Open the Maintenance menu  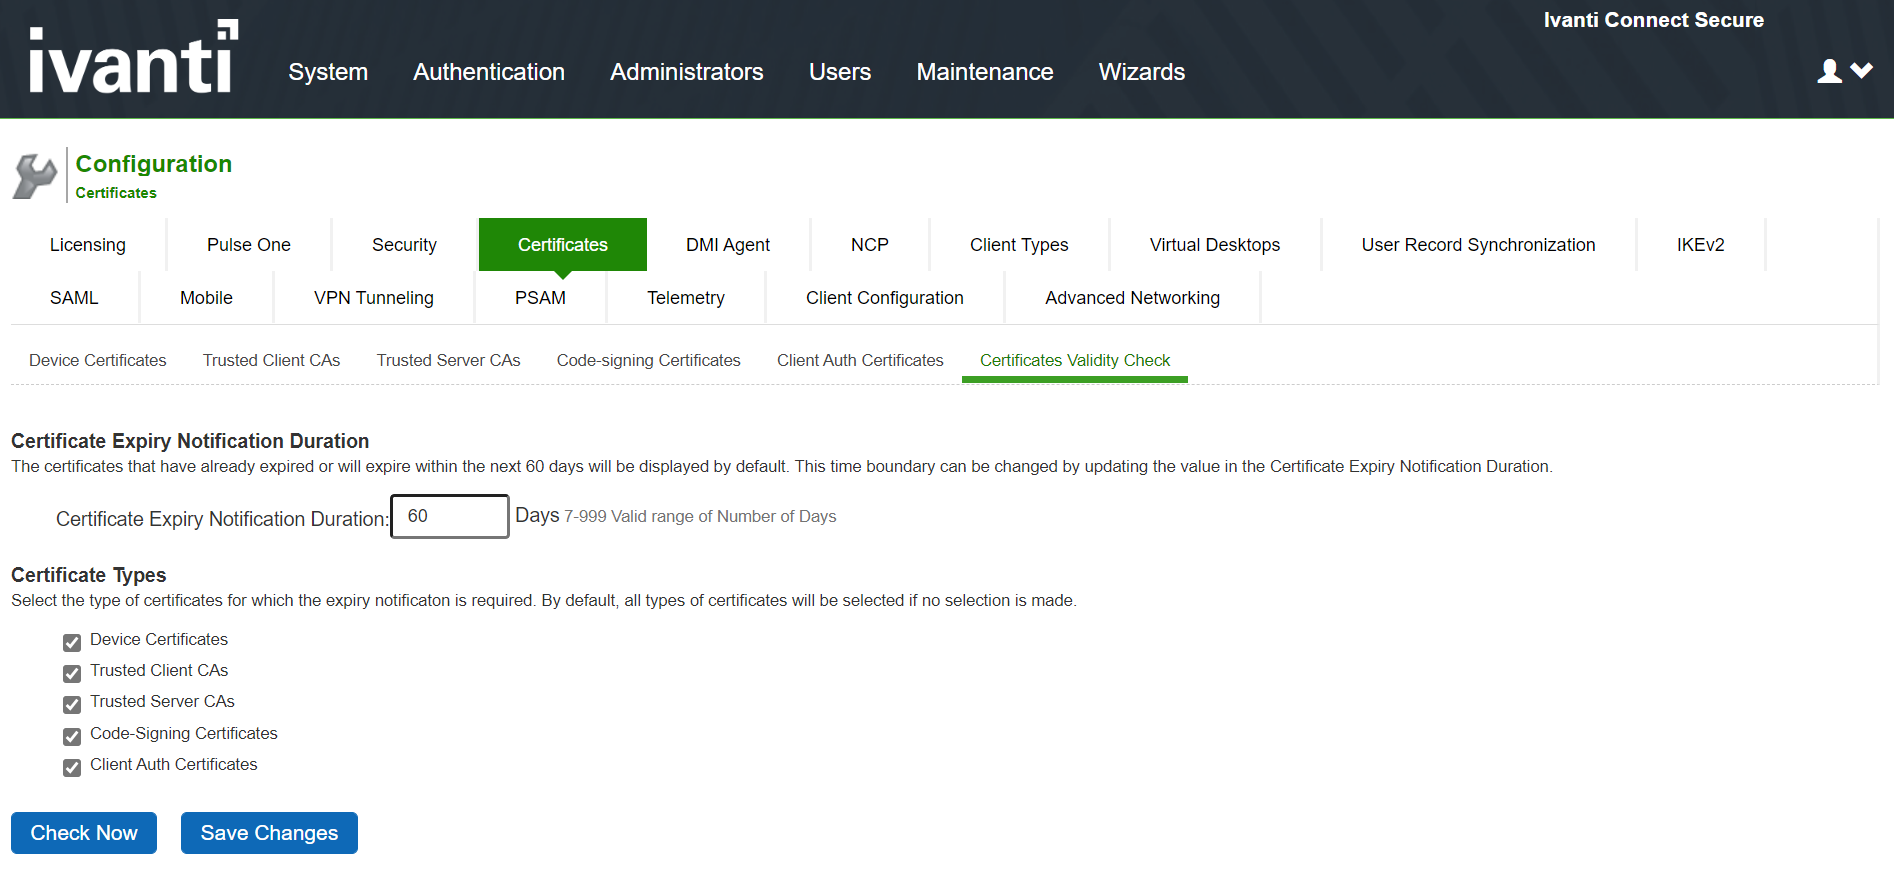pyautogui.click(x=985, y=72)
